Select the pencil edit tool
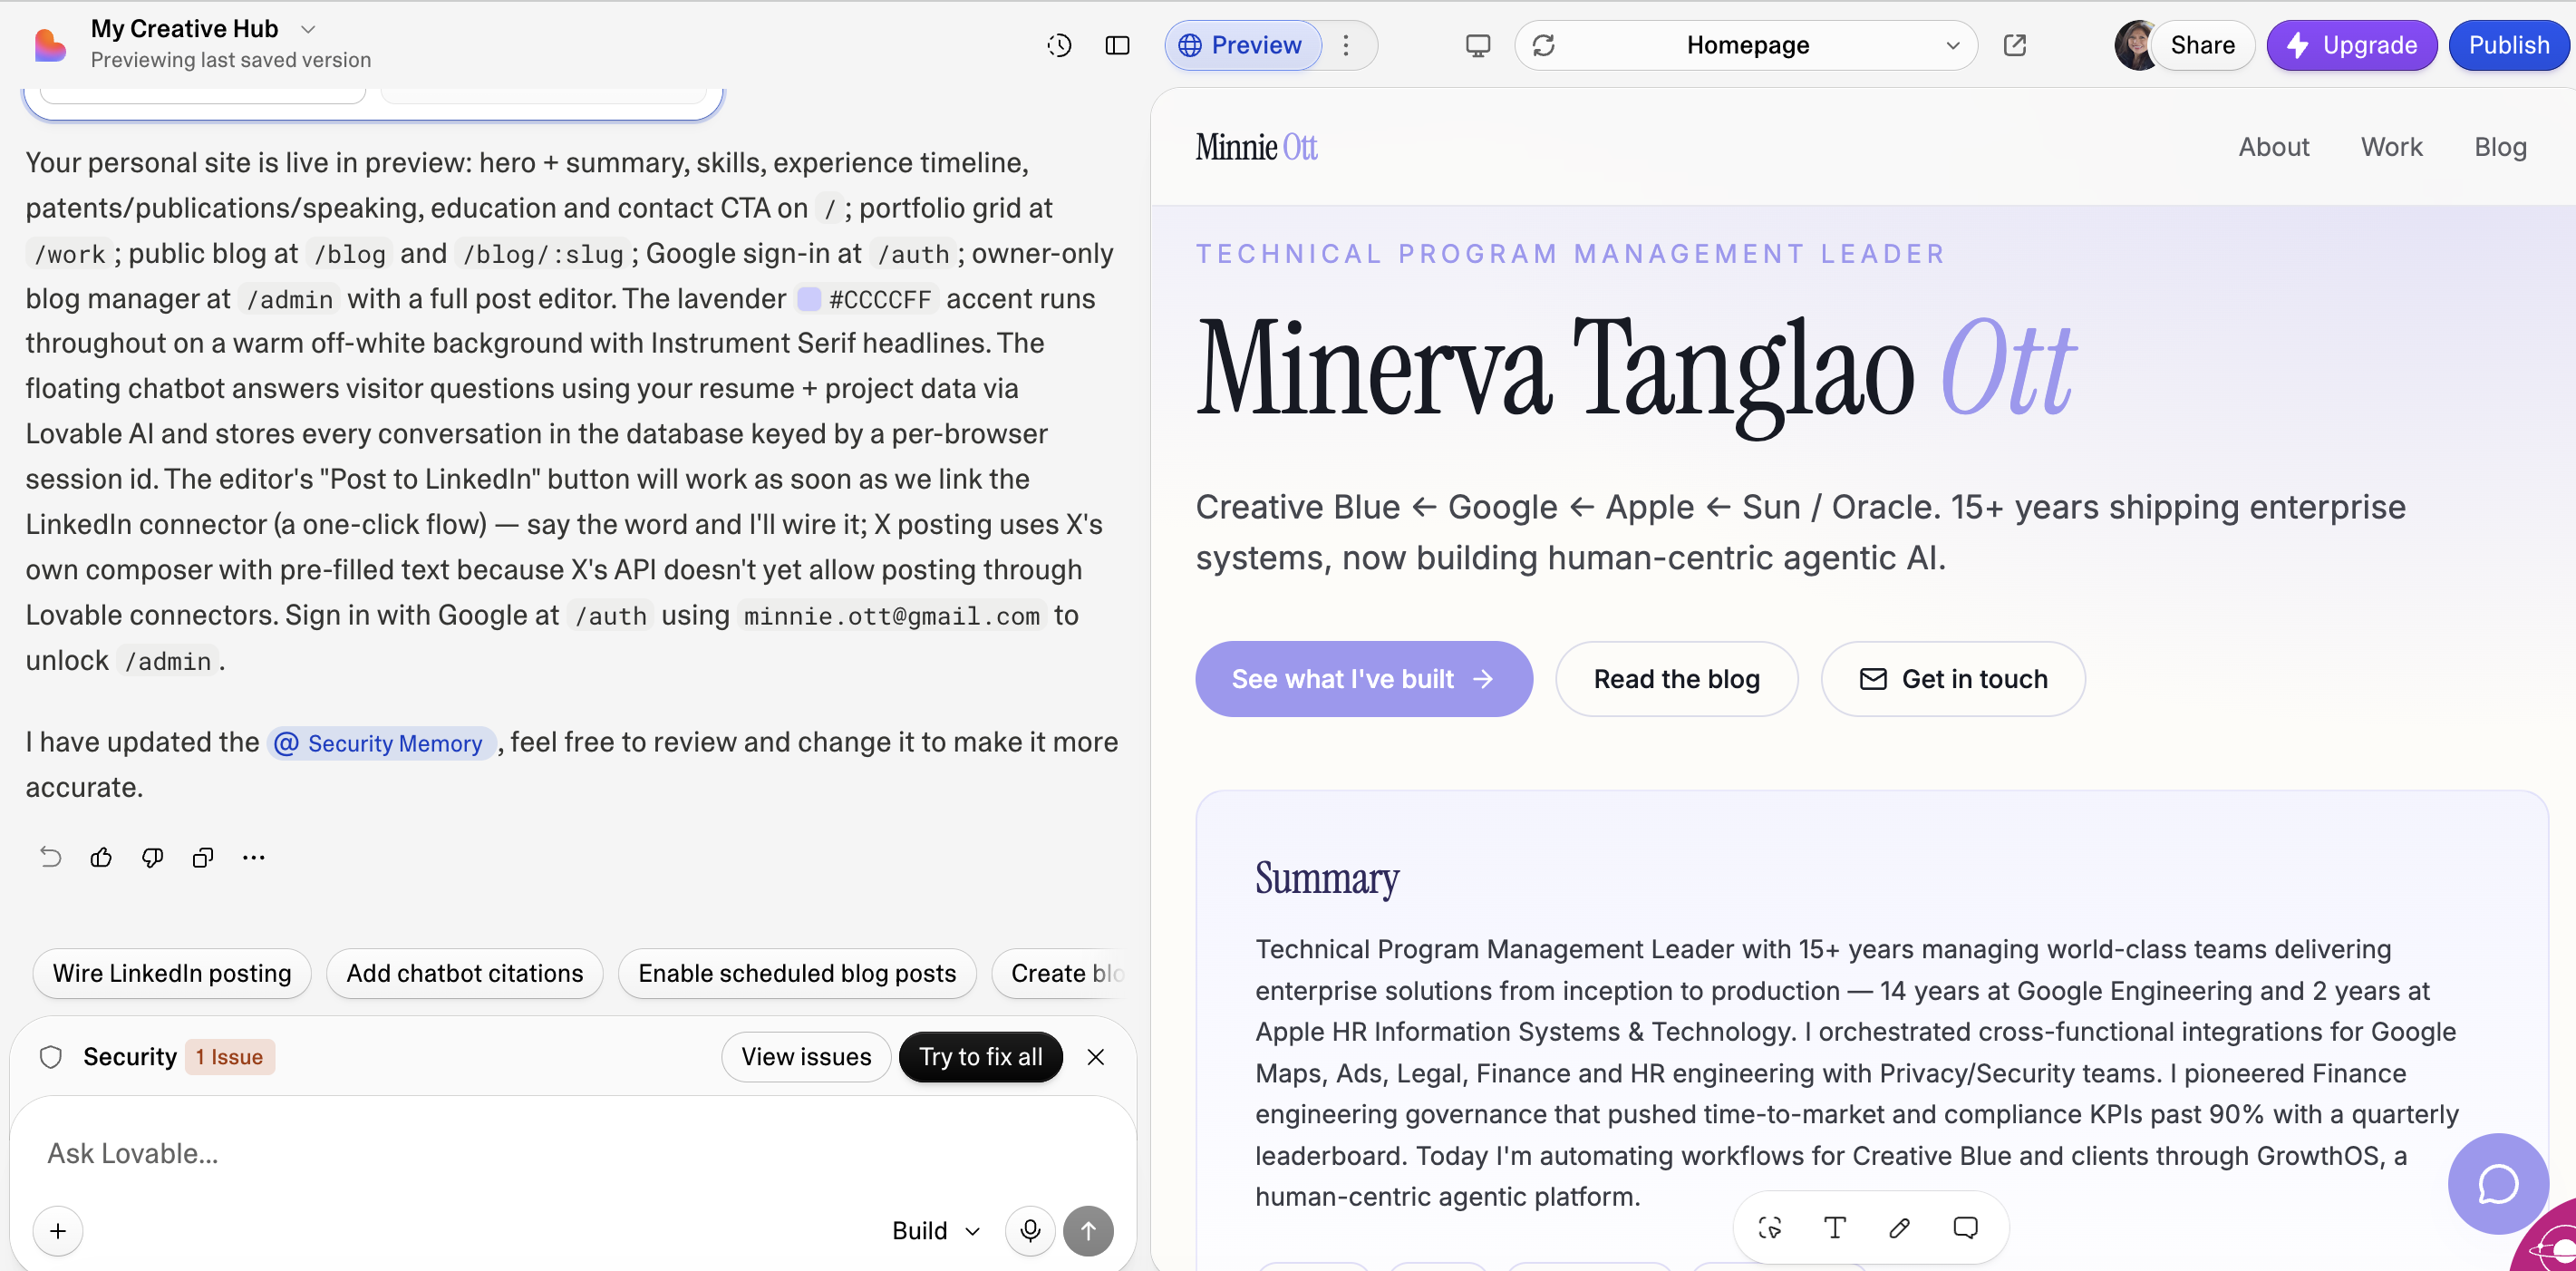 point(1900,1227)
